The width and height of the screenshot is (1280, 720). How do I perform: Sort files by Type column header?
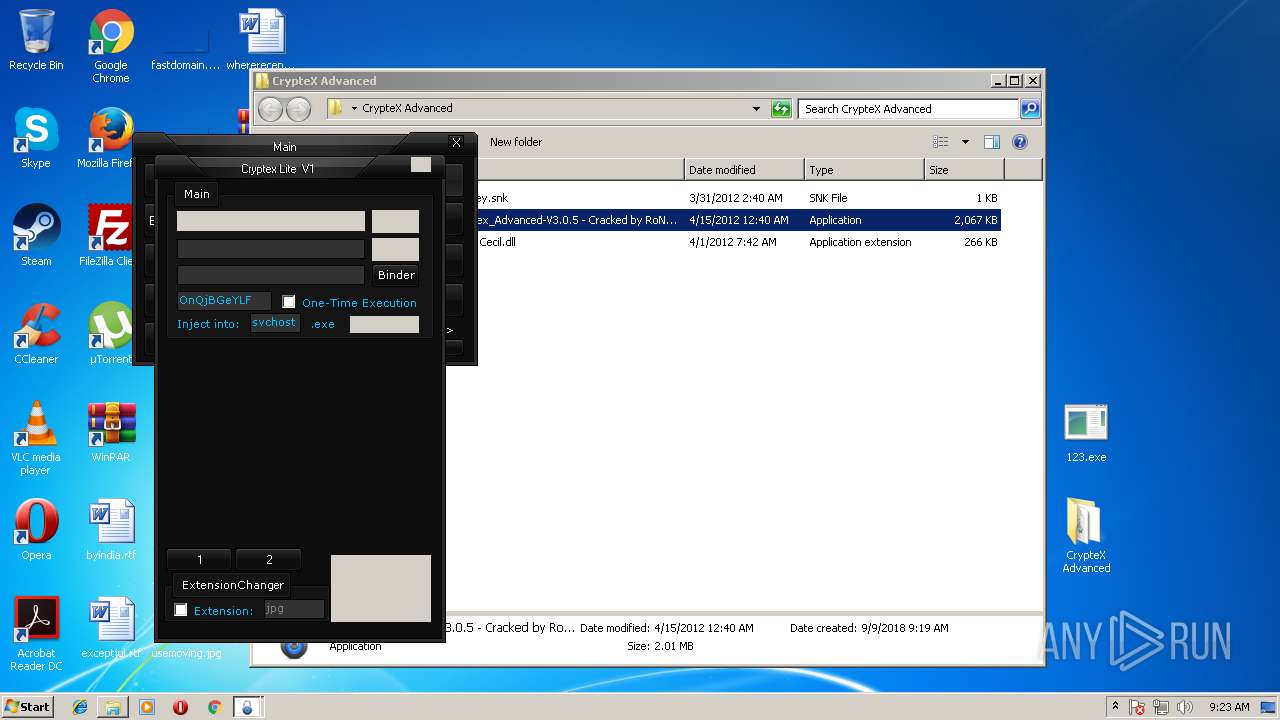click(864, 170)
